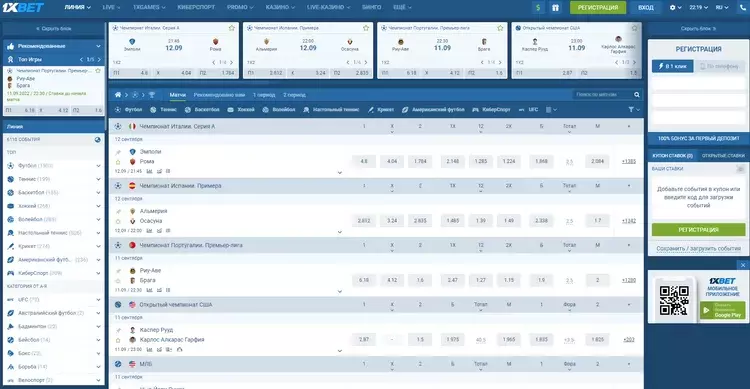Select Теннис in the sports icon bar
The image size is (750, 389).
coord(164,110)
